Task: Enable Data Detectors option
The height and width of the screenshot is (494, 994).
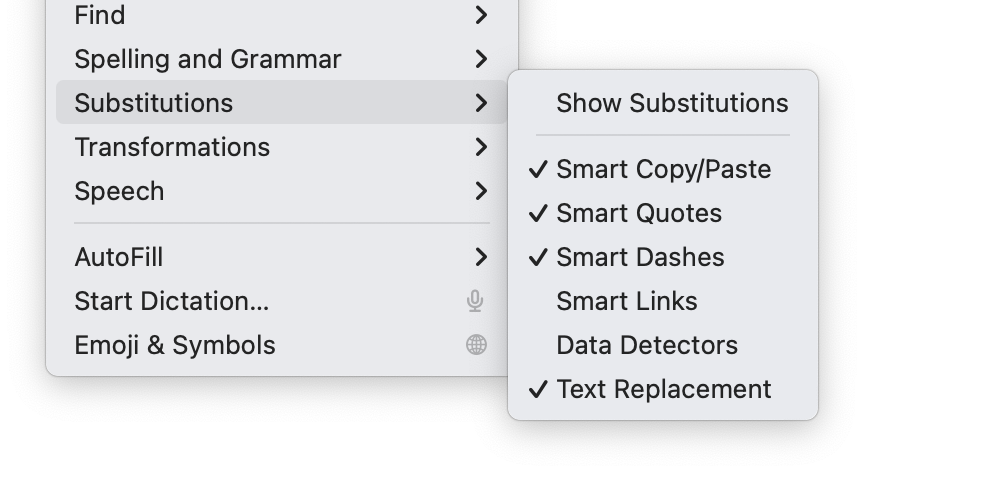Action: tap(647, 345)
